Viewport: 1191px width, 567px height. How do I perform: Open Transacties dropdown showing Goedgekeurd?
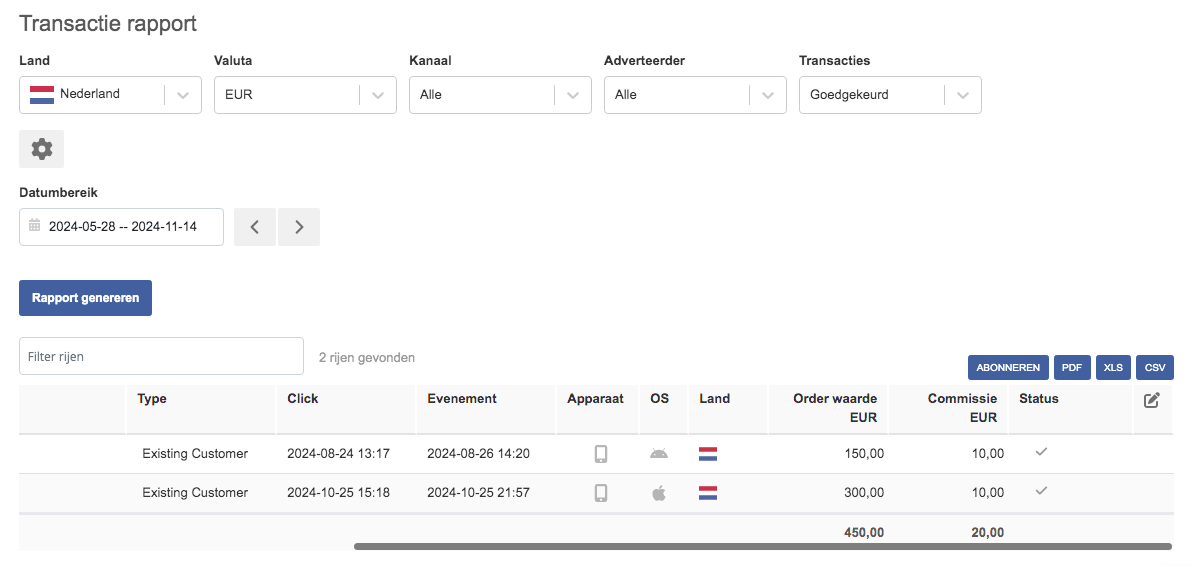point(890,95)
